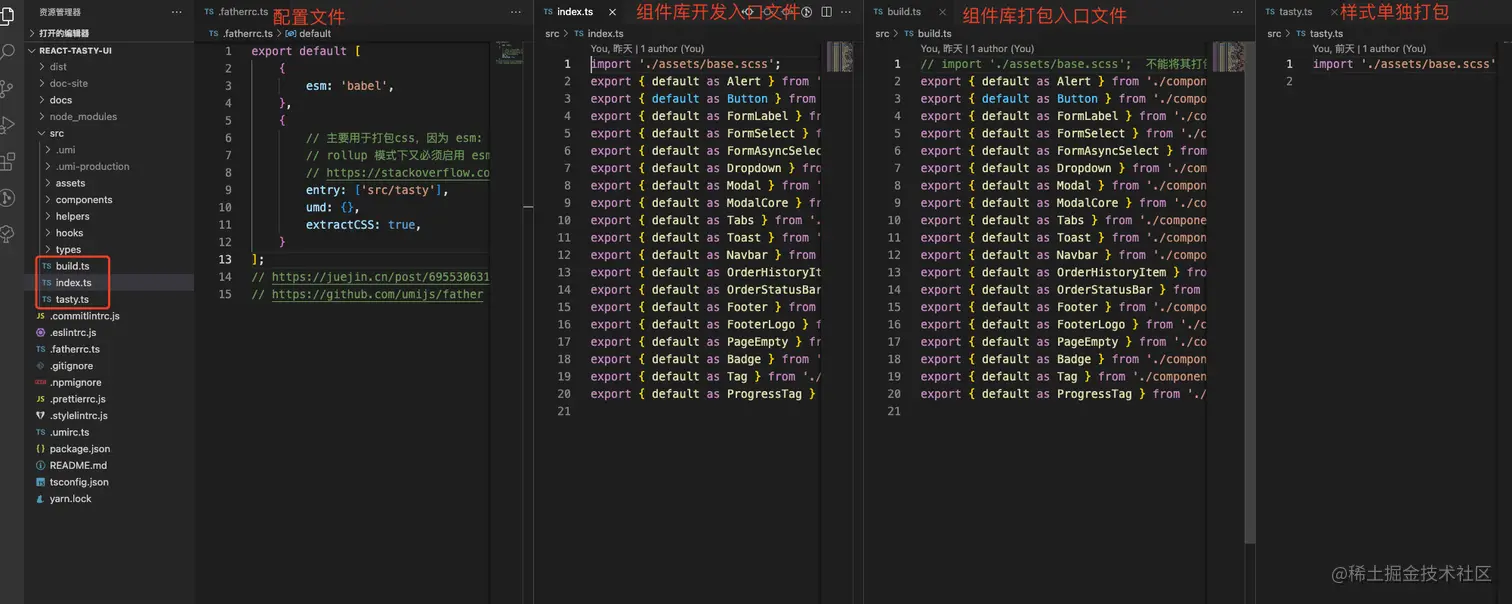The width and height of the screenshot is (1512, 604).
Task: Expand the open editors section
Action: click(x=108, y=33)
